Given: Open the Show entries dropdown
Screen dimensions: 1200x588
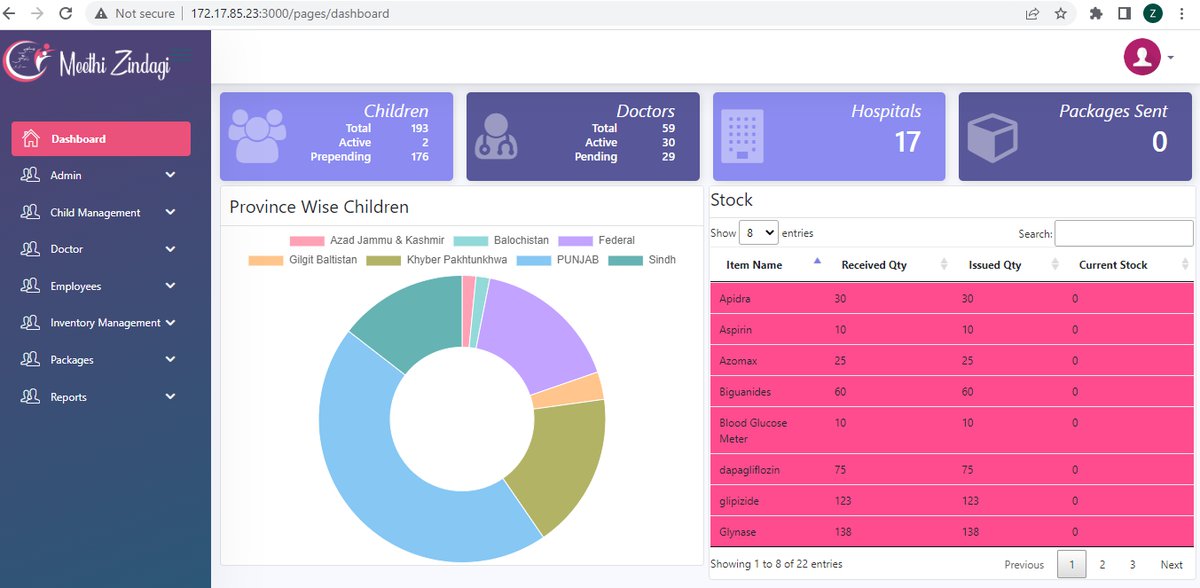Looking at the screenshot, I should (759, 233).
